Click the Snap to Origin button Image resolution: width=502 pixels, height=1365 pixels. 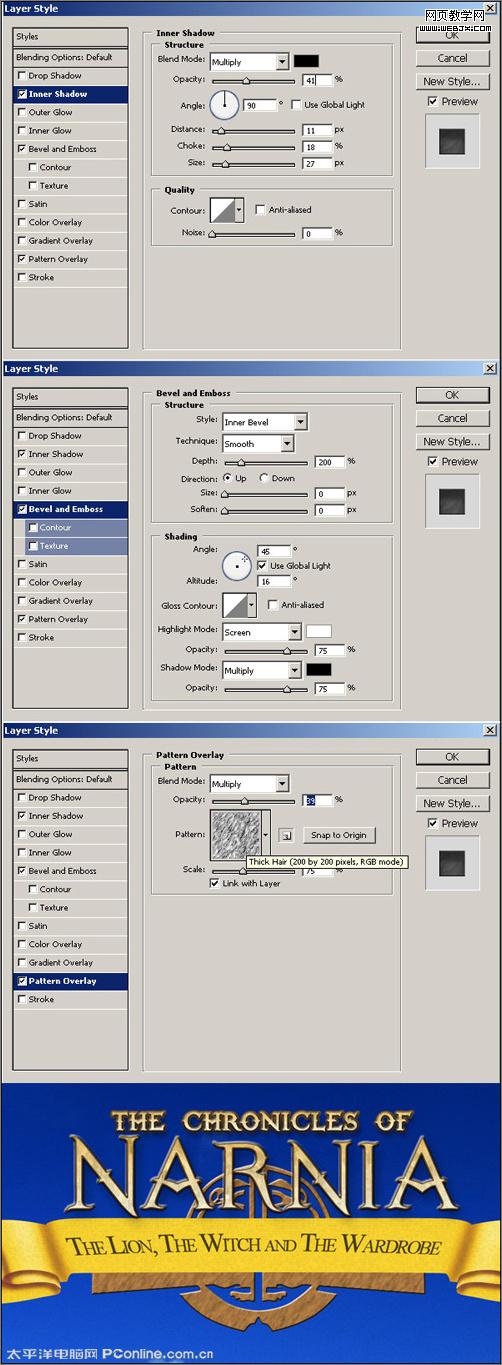pos(339,835)
